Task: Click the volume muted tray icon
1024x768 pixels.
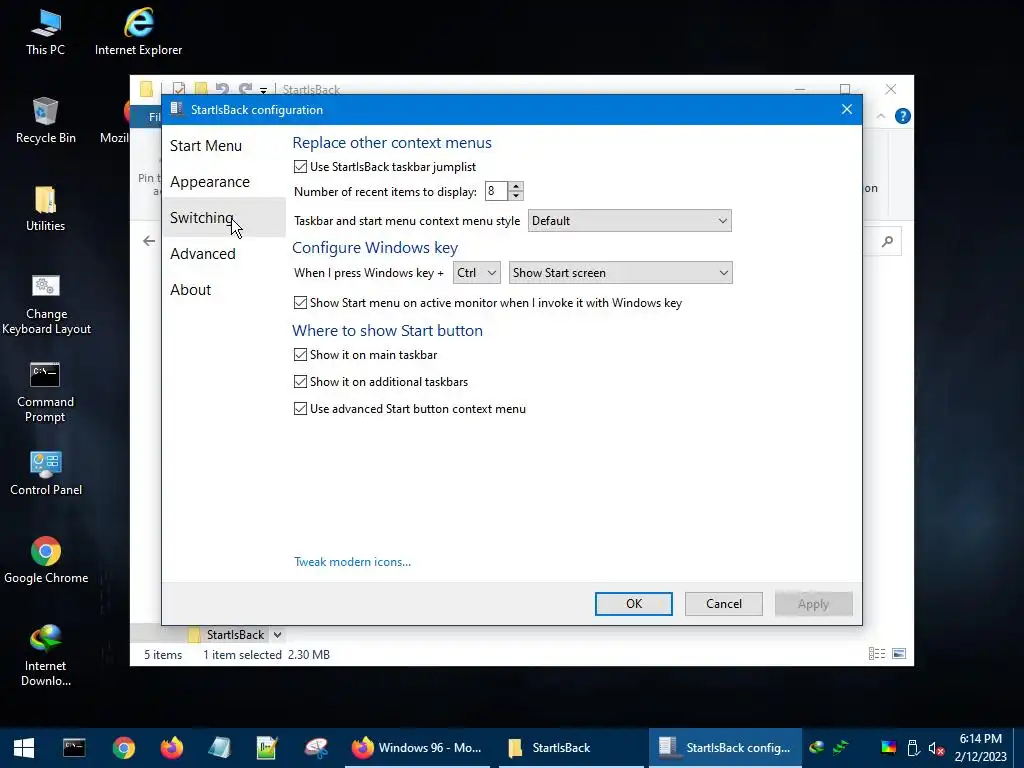Action: [936, 748]
